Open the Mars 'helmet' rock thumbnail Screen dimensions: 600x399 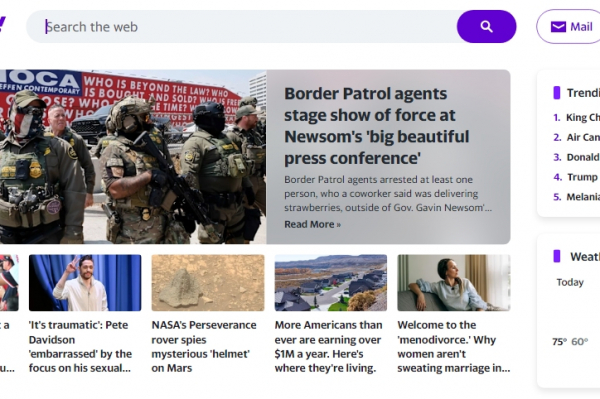208,283
